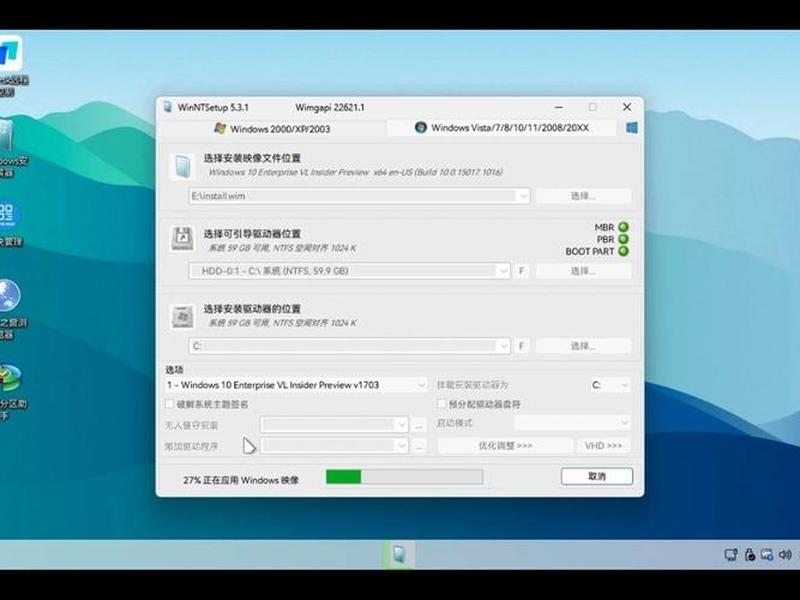Click the BOOT PART green status light

[623, 251]
